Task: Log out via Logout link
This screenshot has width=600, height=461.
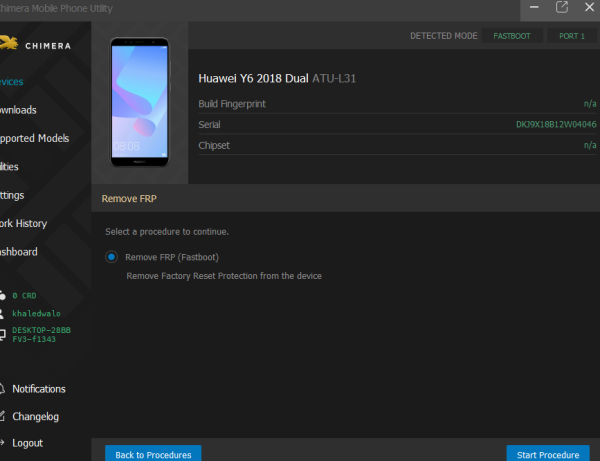Action: tap(28, 443)
